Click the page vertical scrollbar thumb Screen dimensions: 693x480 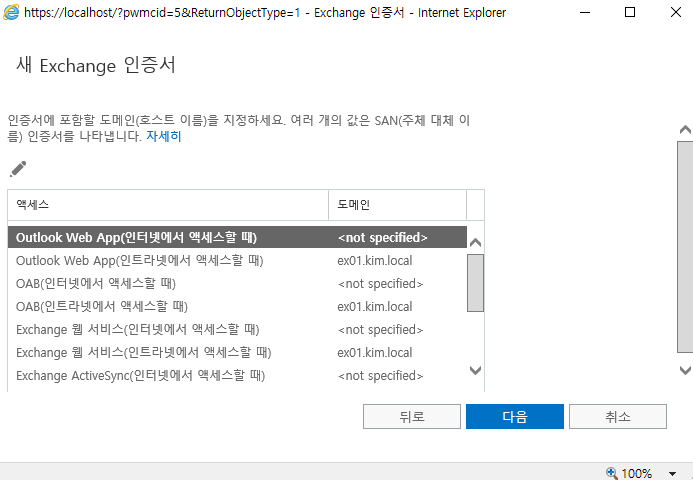point(685,247)
